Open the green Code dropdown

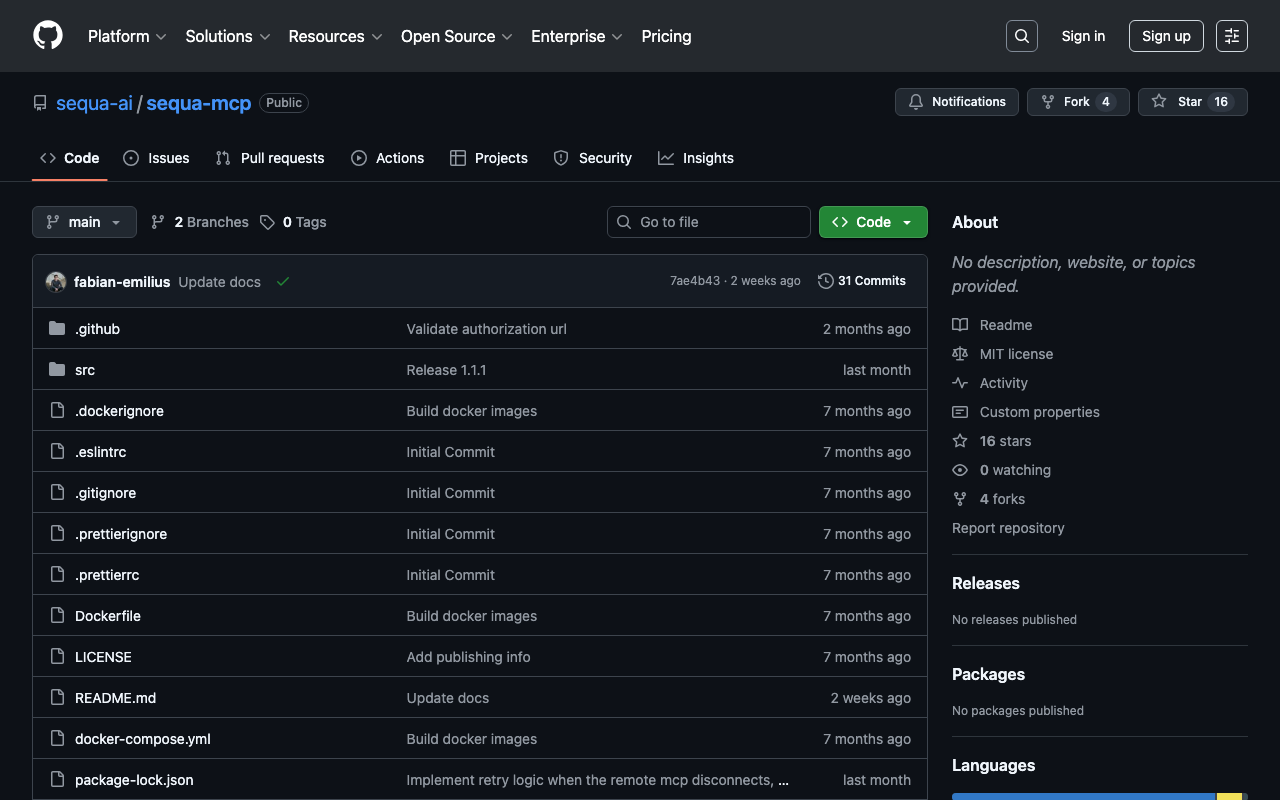pos(873,222)
